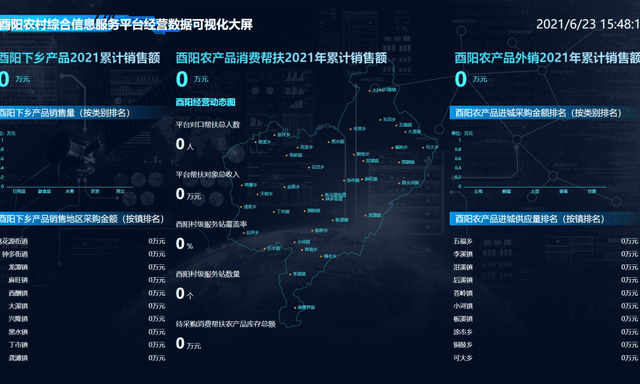Click the 待采购消费帮扶农产品库存总额 metric label
640x384 pixels.
pyautogui.click(x=225, y=324)
